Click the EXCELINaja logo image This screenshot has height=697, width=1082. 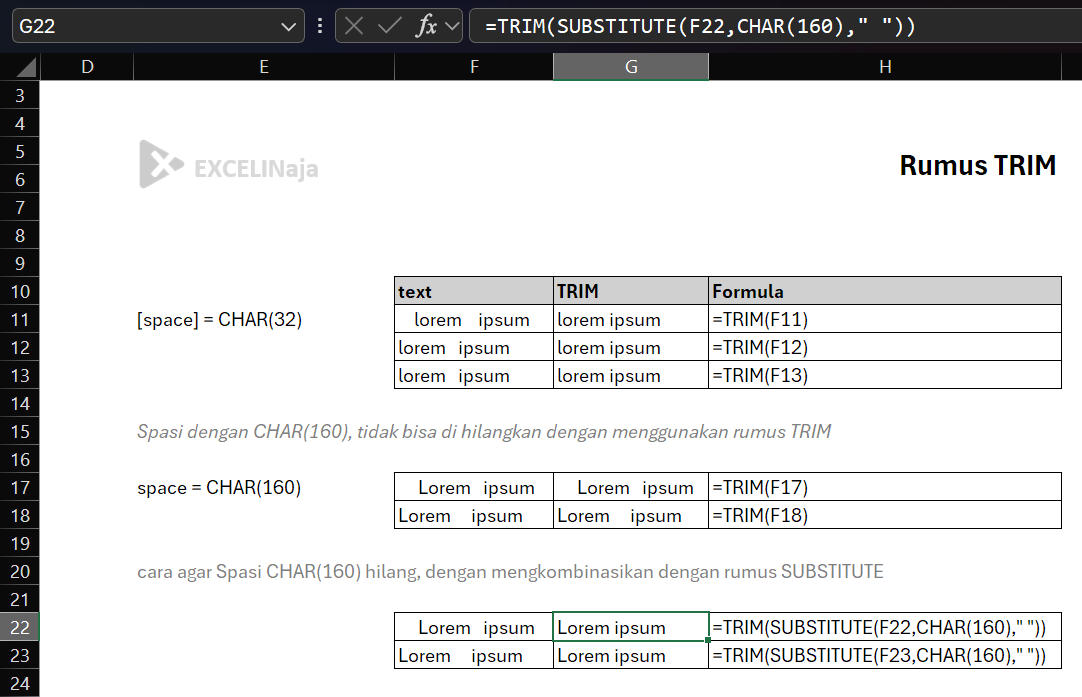[228, 165]
